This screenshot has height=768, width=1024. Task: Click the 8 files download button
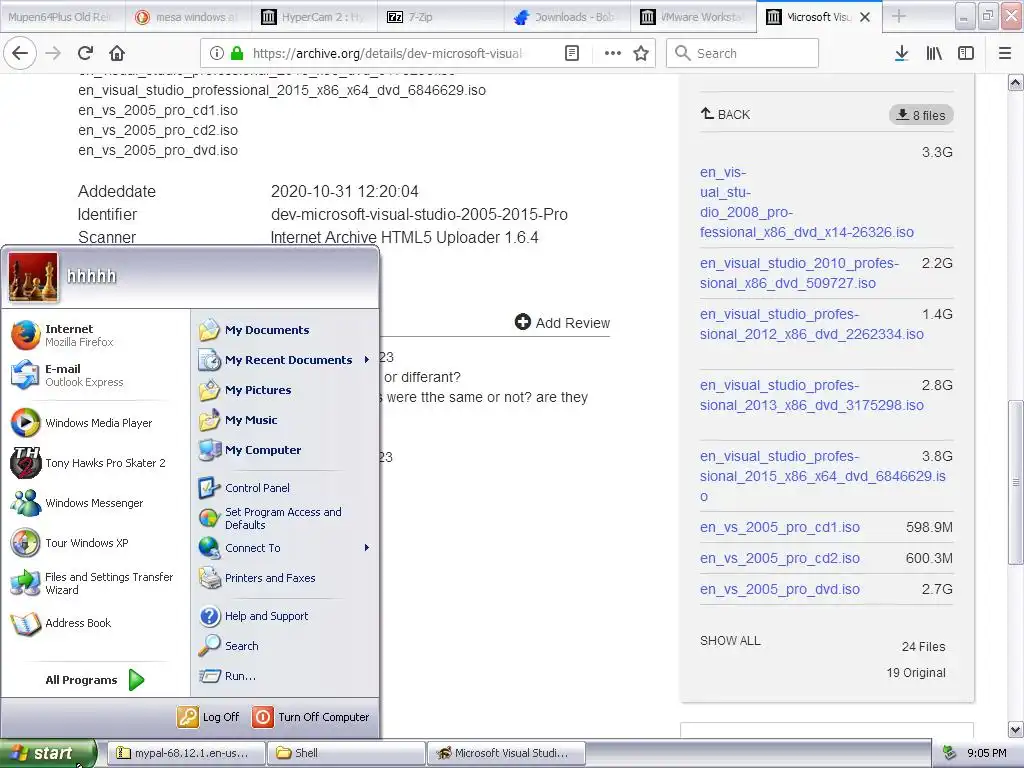click(921, 115)
